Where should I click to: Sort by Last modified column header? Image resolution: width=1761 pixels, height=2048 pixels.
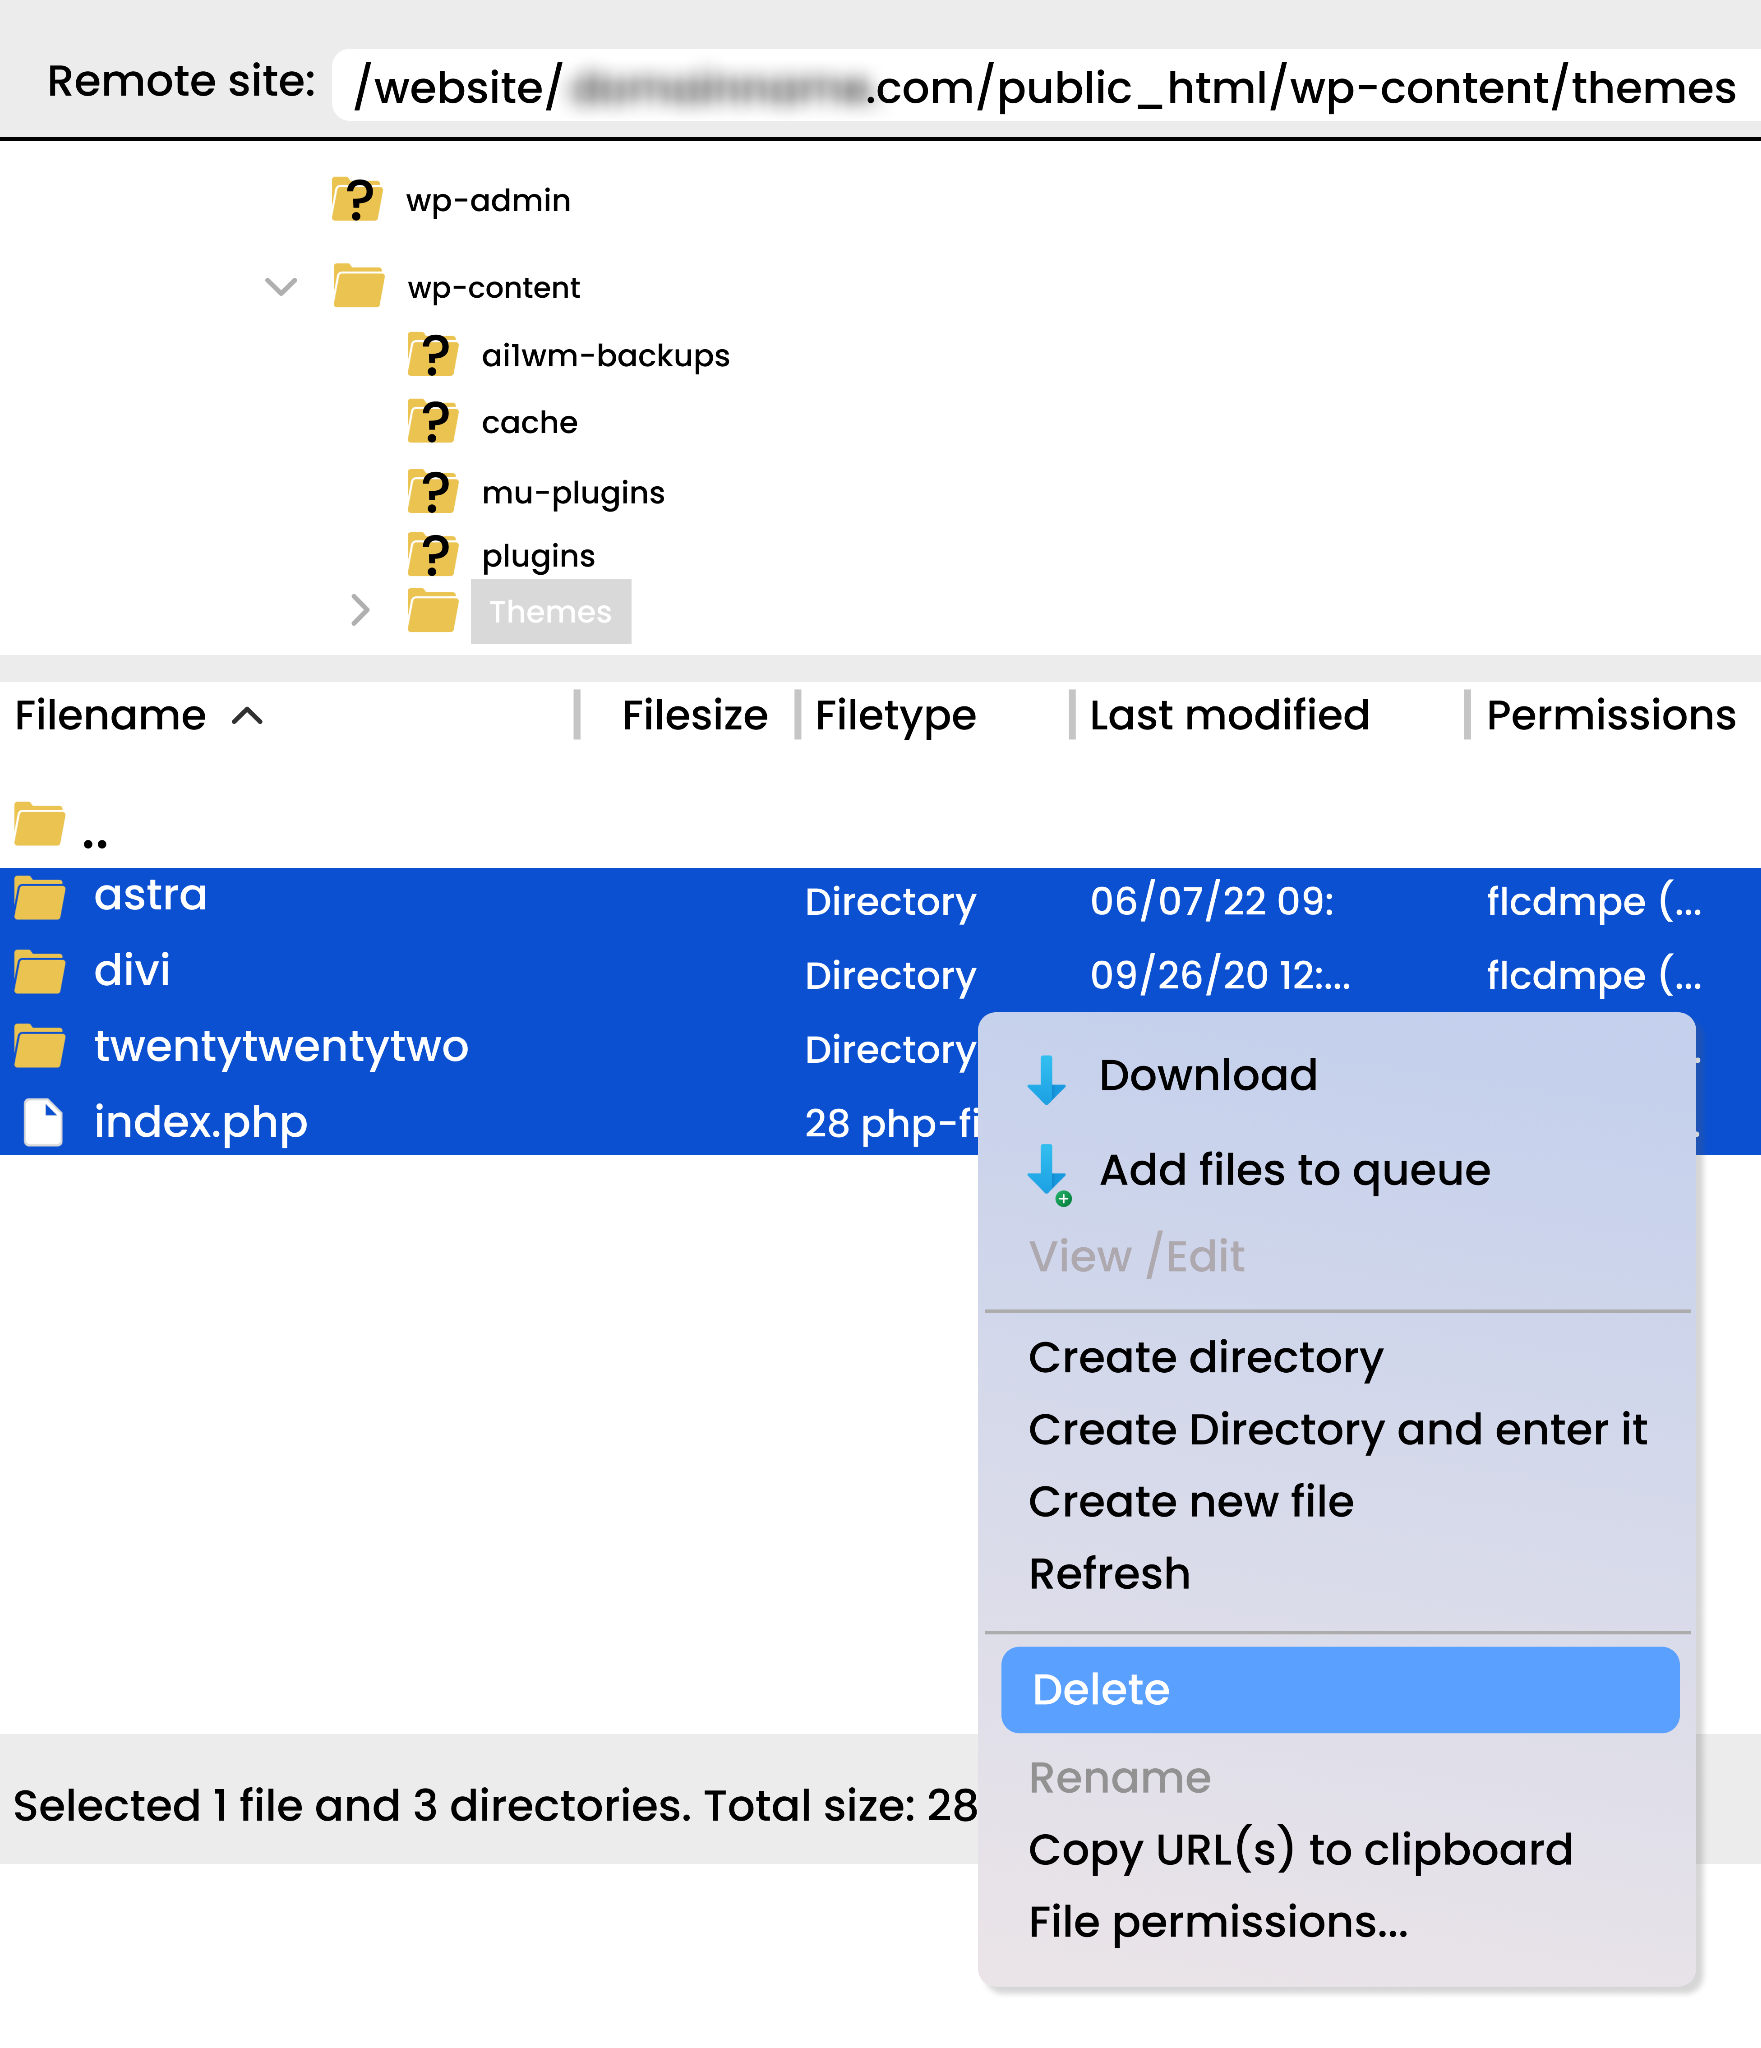[1229, 716]
